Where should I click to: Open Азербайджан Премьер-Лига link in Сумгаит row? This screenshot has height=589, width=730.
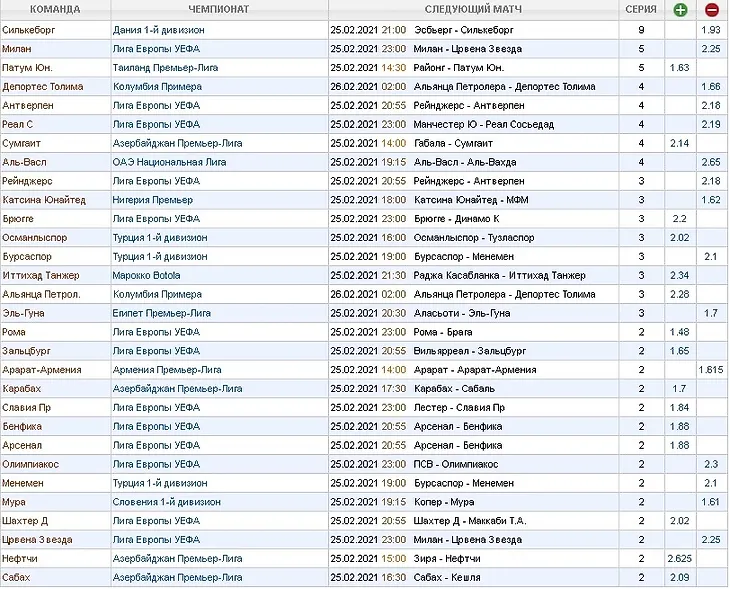(177, 143)
